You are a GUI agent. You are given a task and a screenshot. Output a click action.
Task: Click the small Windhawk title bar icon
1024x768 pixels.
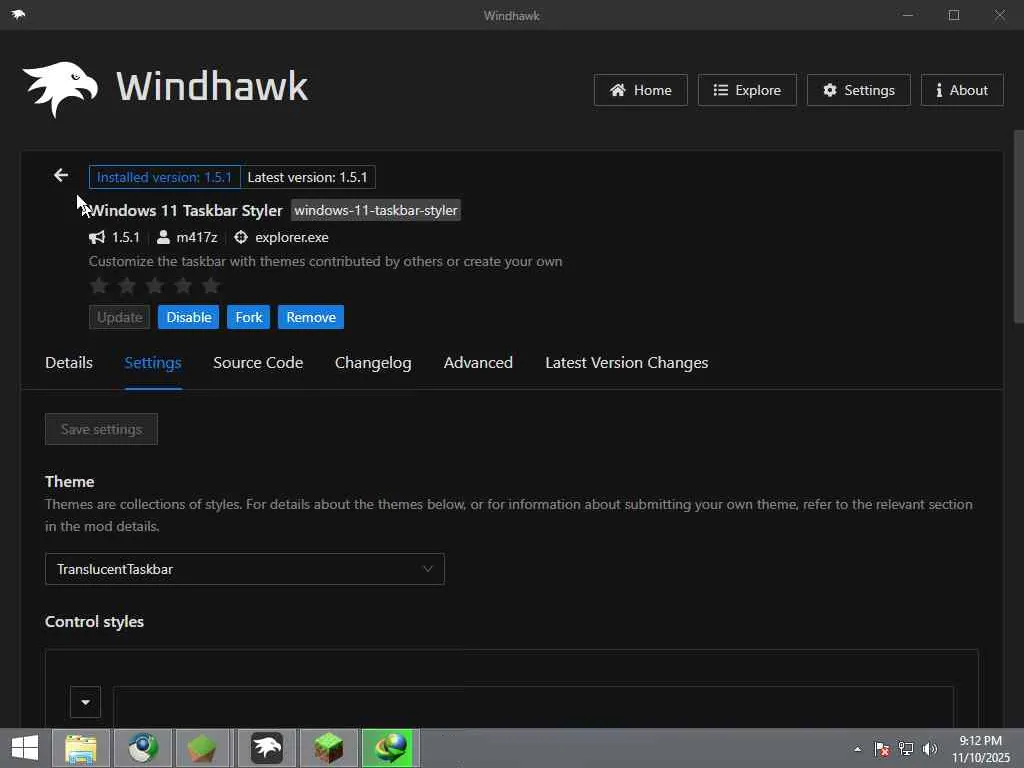click(18, 14)
